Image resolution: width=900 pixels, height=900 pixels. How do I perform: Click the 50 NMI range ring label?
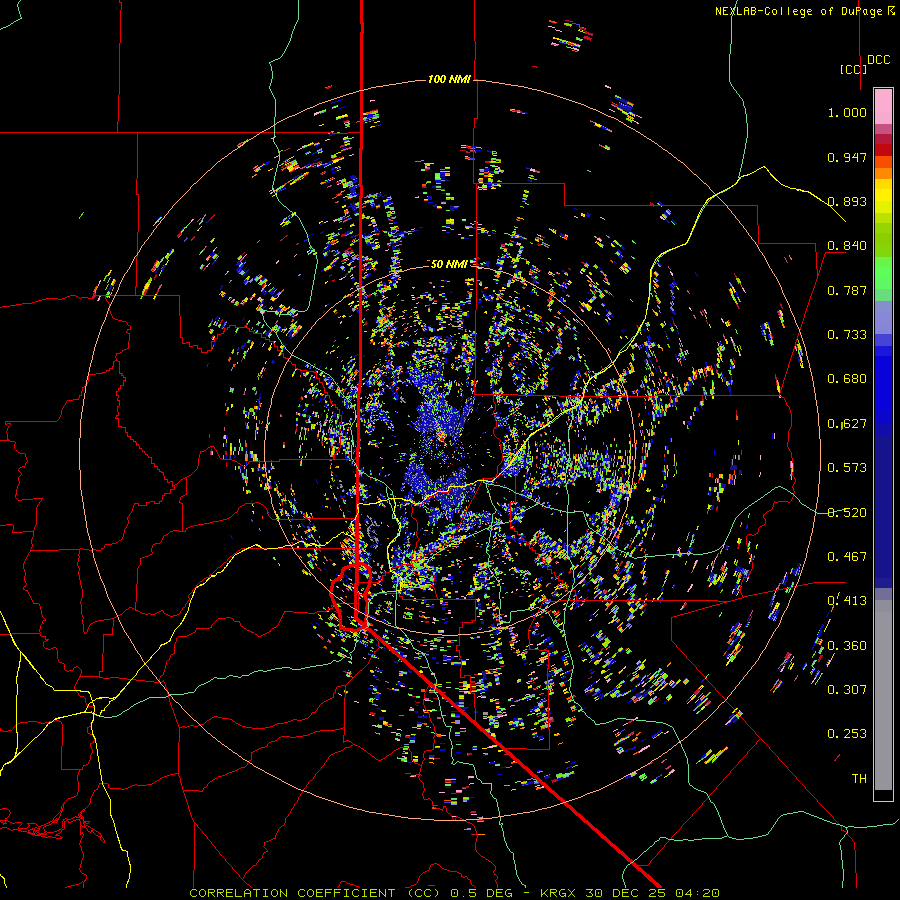(x=449, y=264)
